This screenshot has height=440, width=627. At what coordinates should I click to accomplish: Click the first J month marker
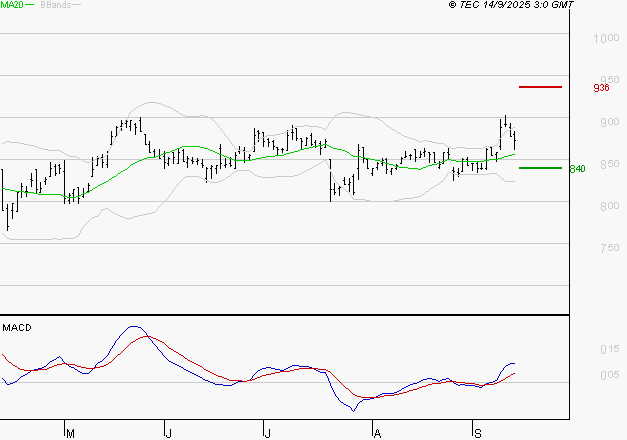tap(169, 433)
